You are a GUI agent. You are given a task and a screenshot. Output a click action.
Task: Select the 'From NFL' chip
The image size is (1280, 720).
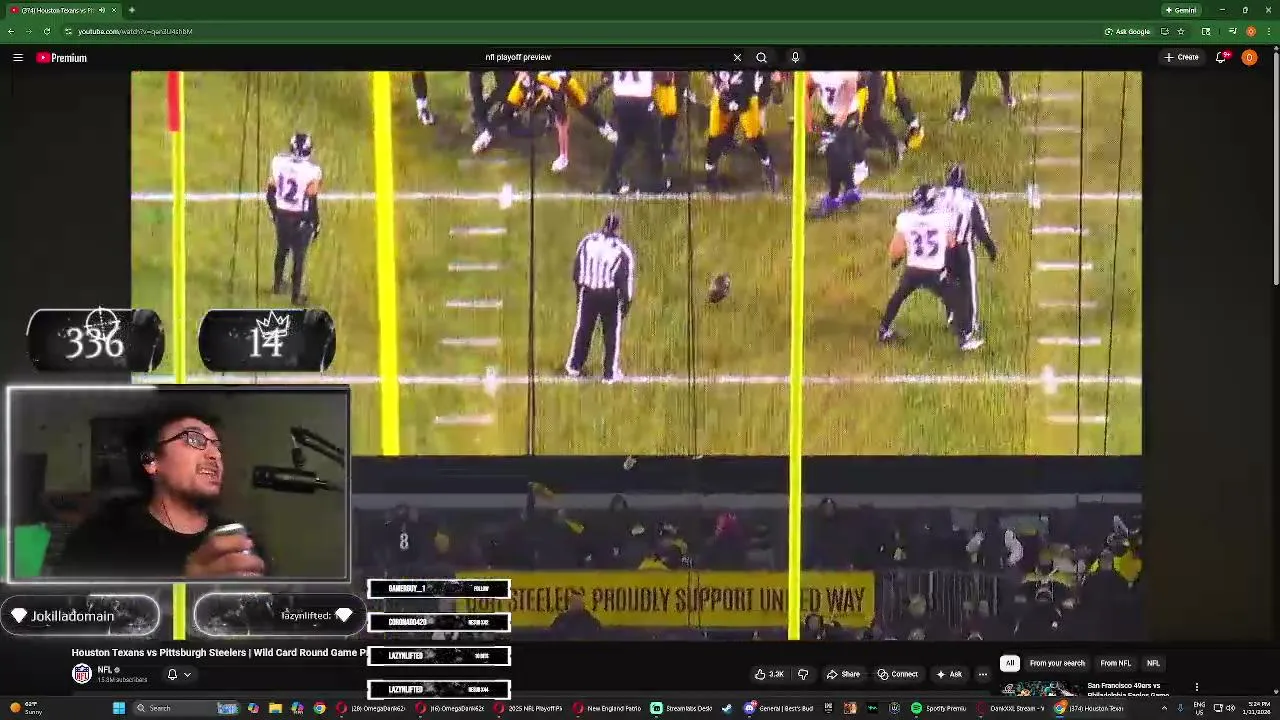click(1115, 663)
